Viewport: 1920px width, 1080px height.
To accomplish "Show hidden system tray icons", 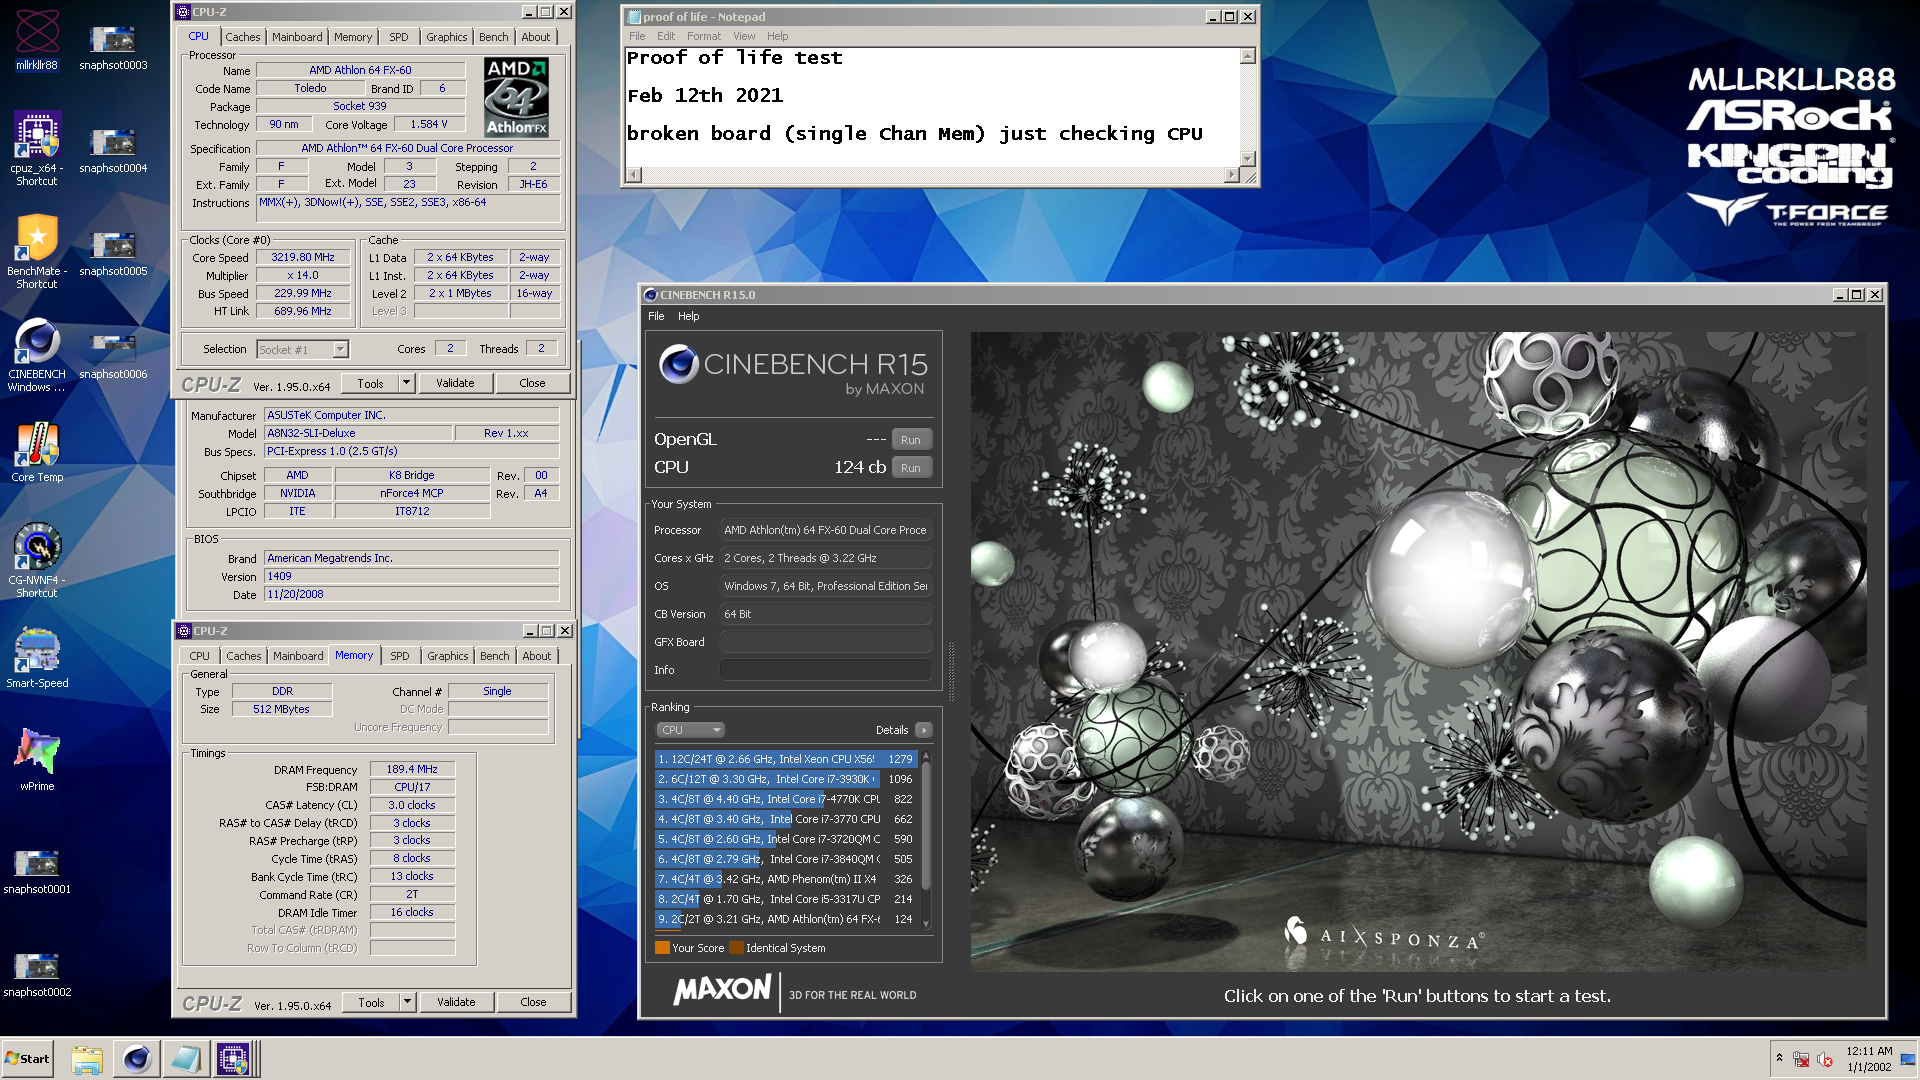I will click(1779, 1058).
